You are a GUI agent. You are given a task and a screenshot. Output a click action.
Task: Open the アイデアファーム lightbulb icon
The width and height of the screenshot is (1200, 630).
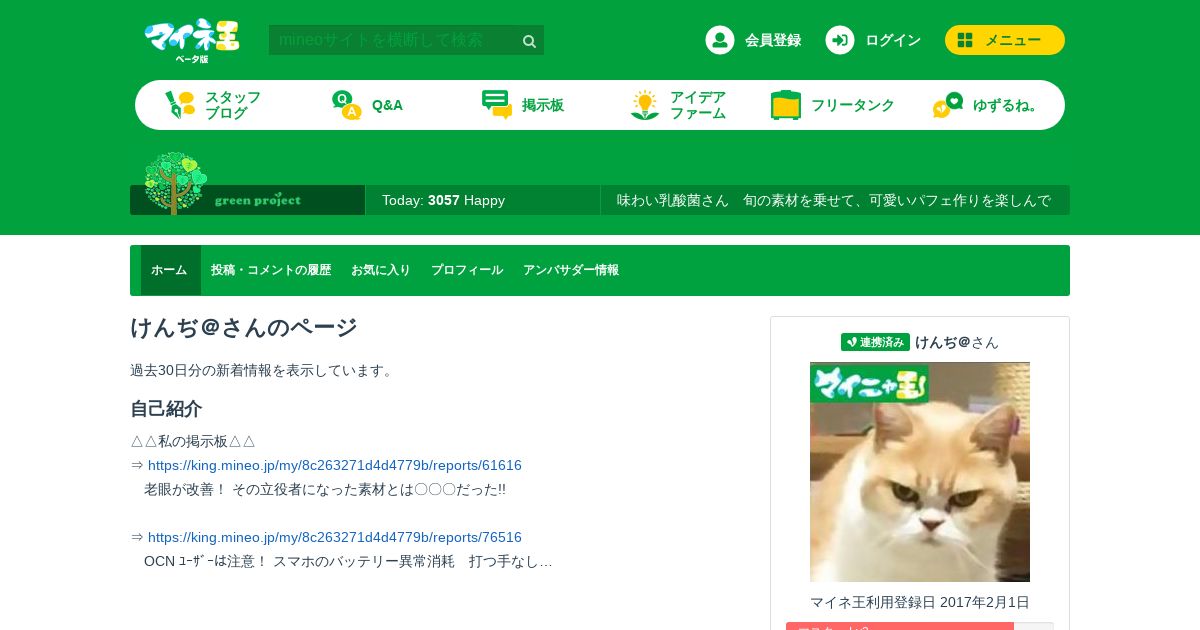click(645, 105)
